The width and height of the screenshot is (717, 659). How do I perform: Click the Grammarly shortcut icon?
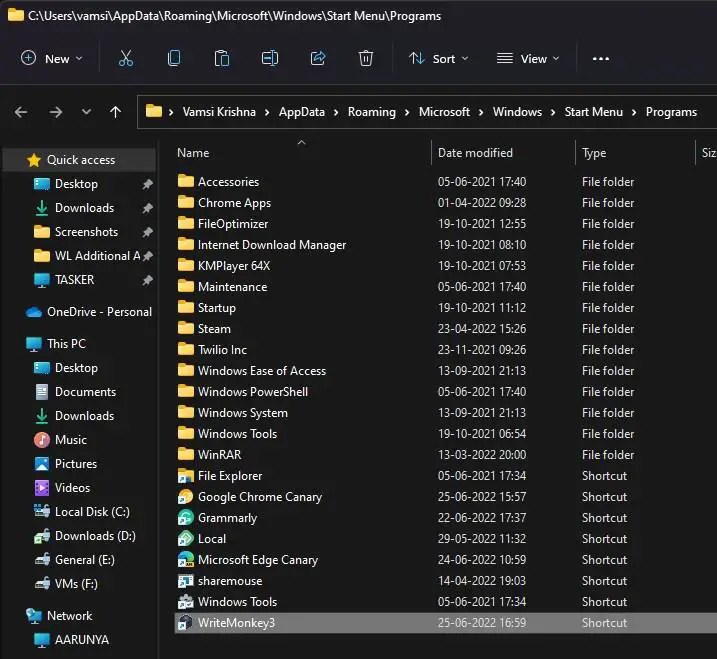click(186, 518)
